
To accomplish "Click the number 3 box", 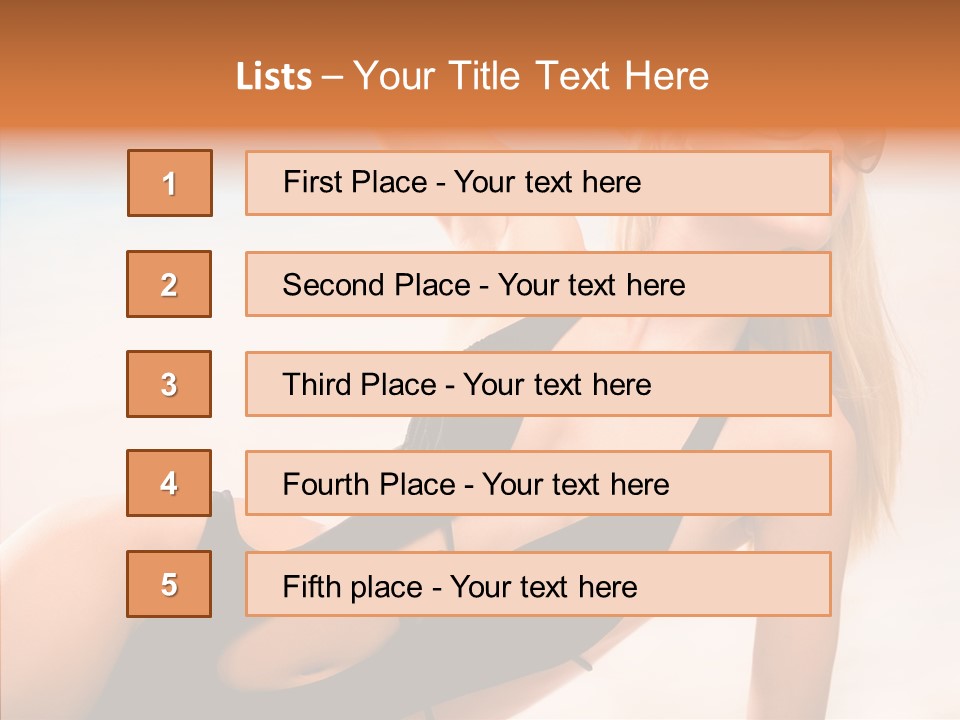I will click(169, 384).
